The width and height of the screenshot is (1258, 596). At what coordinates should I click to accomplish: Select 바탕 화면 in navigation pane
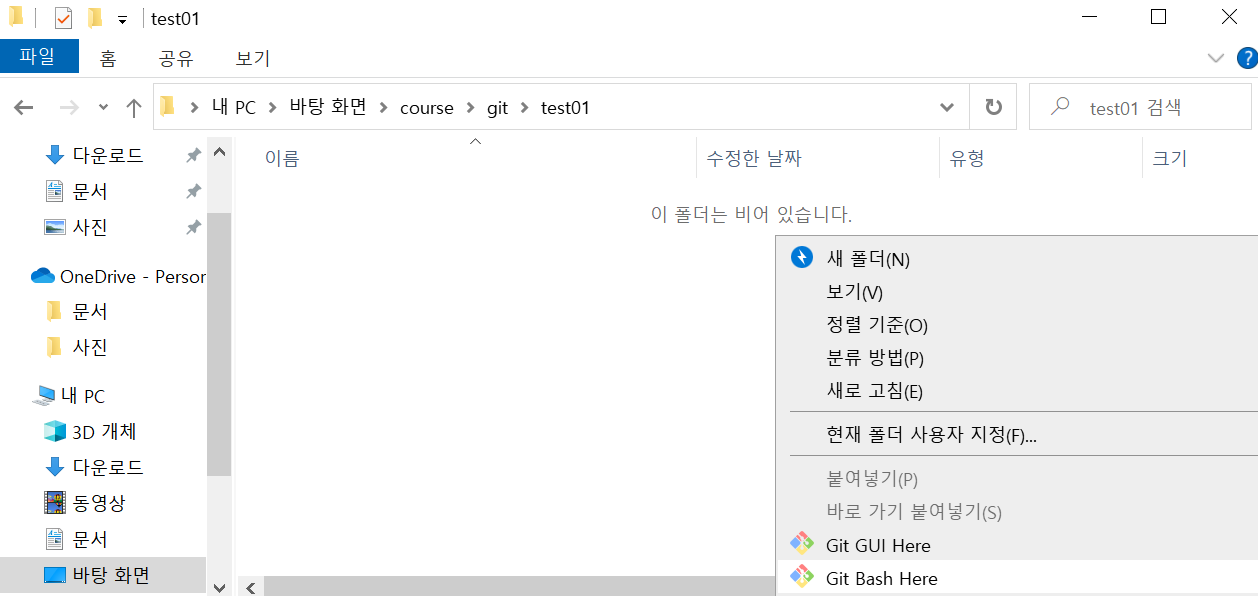[x=103, y=575]
